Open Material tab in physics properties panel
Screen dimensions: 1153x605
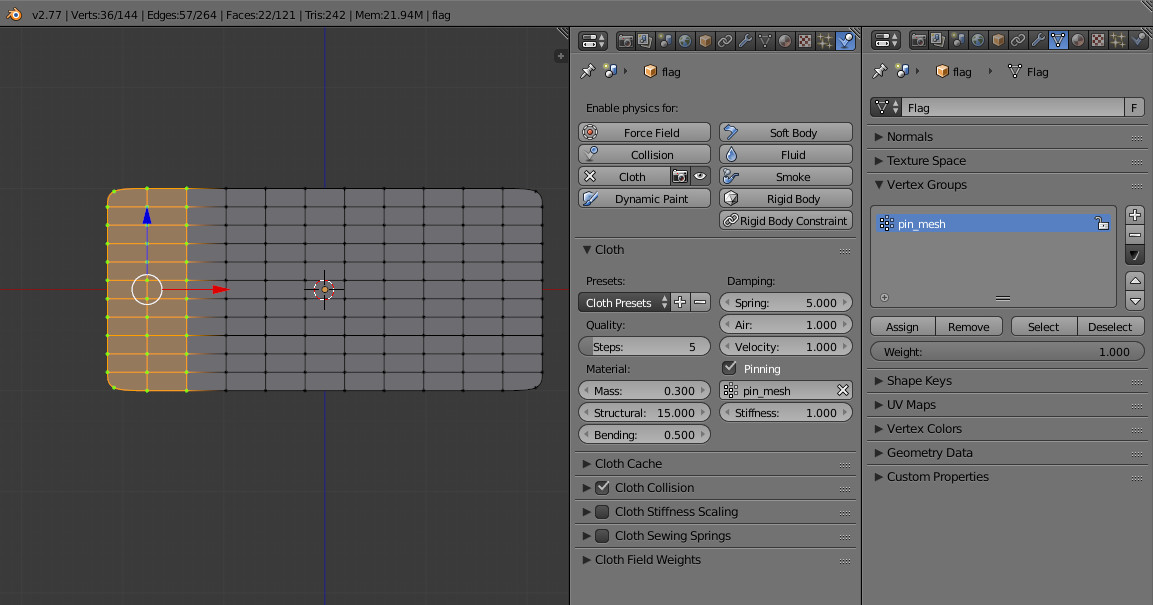point(785,41)
